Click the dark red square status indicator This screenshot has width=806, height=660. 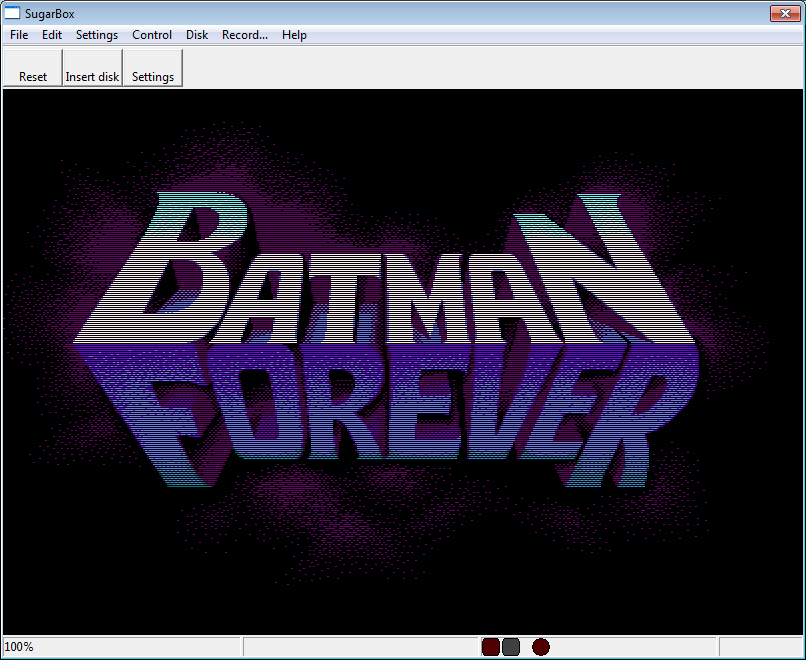[x=490, y=647]
